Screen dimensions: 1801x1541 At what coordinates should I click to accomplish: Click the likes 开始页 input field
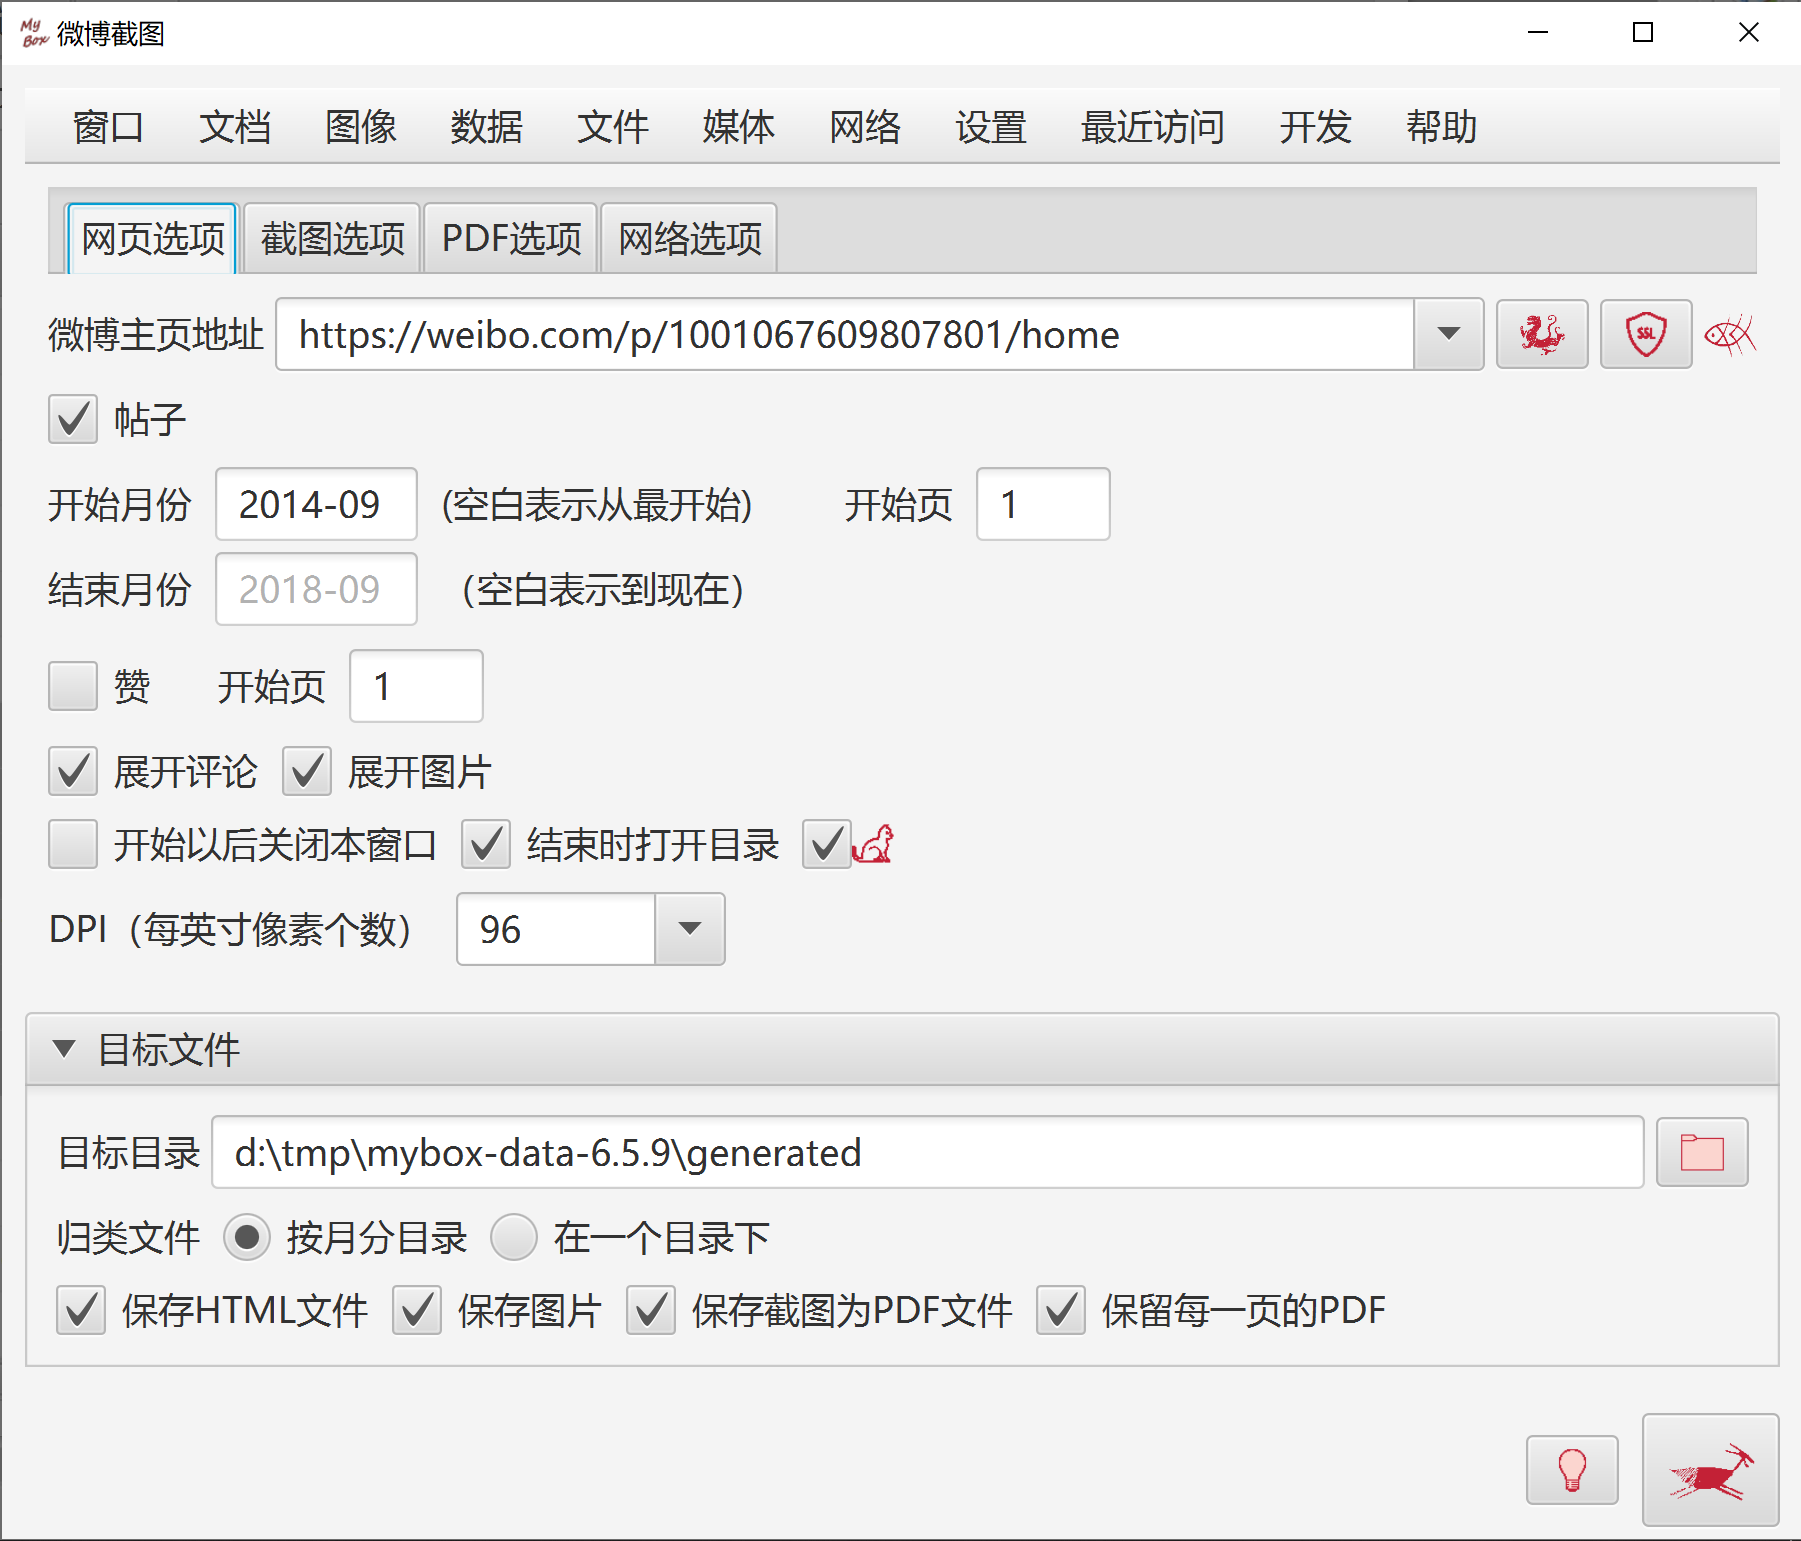point(416,686)
